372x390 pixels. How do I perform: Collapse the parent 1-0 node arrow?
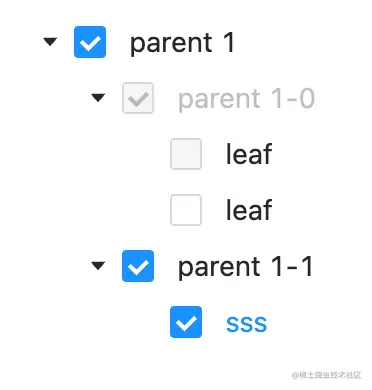(x=98, y=98)
